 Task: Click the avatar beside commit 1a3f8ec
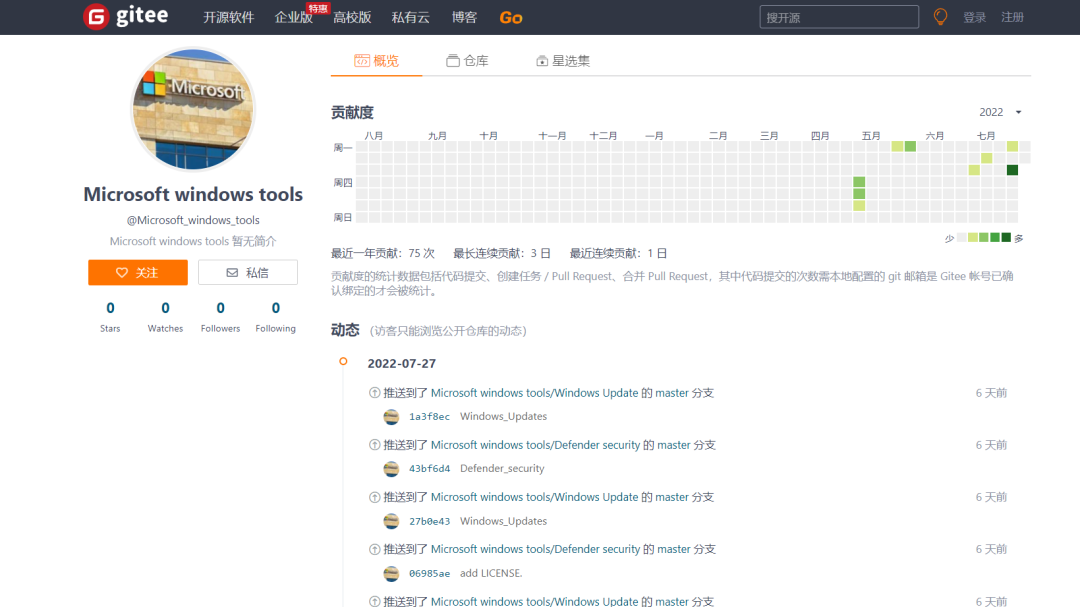coord(391,417)
